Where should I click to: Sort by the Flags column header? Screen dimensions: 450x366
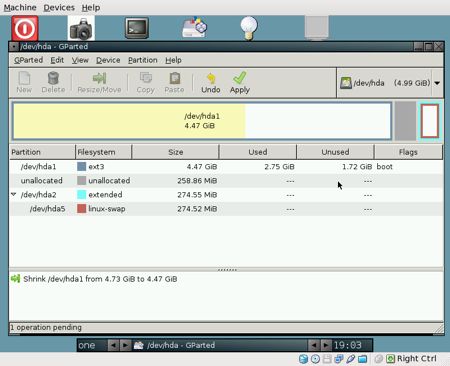(x=408, y=152)
